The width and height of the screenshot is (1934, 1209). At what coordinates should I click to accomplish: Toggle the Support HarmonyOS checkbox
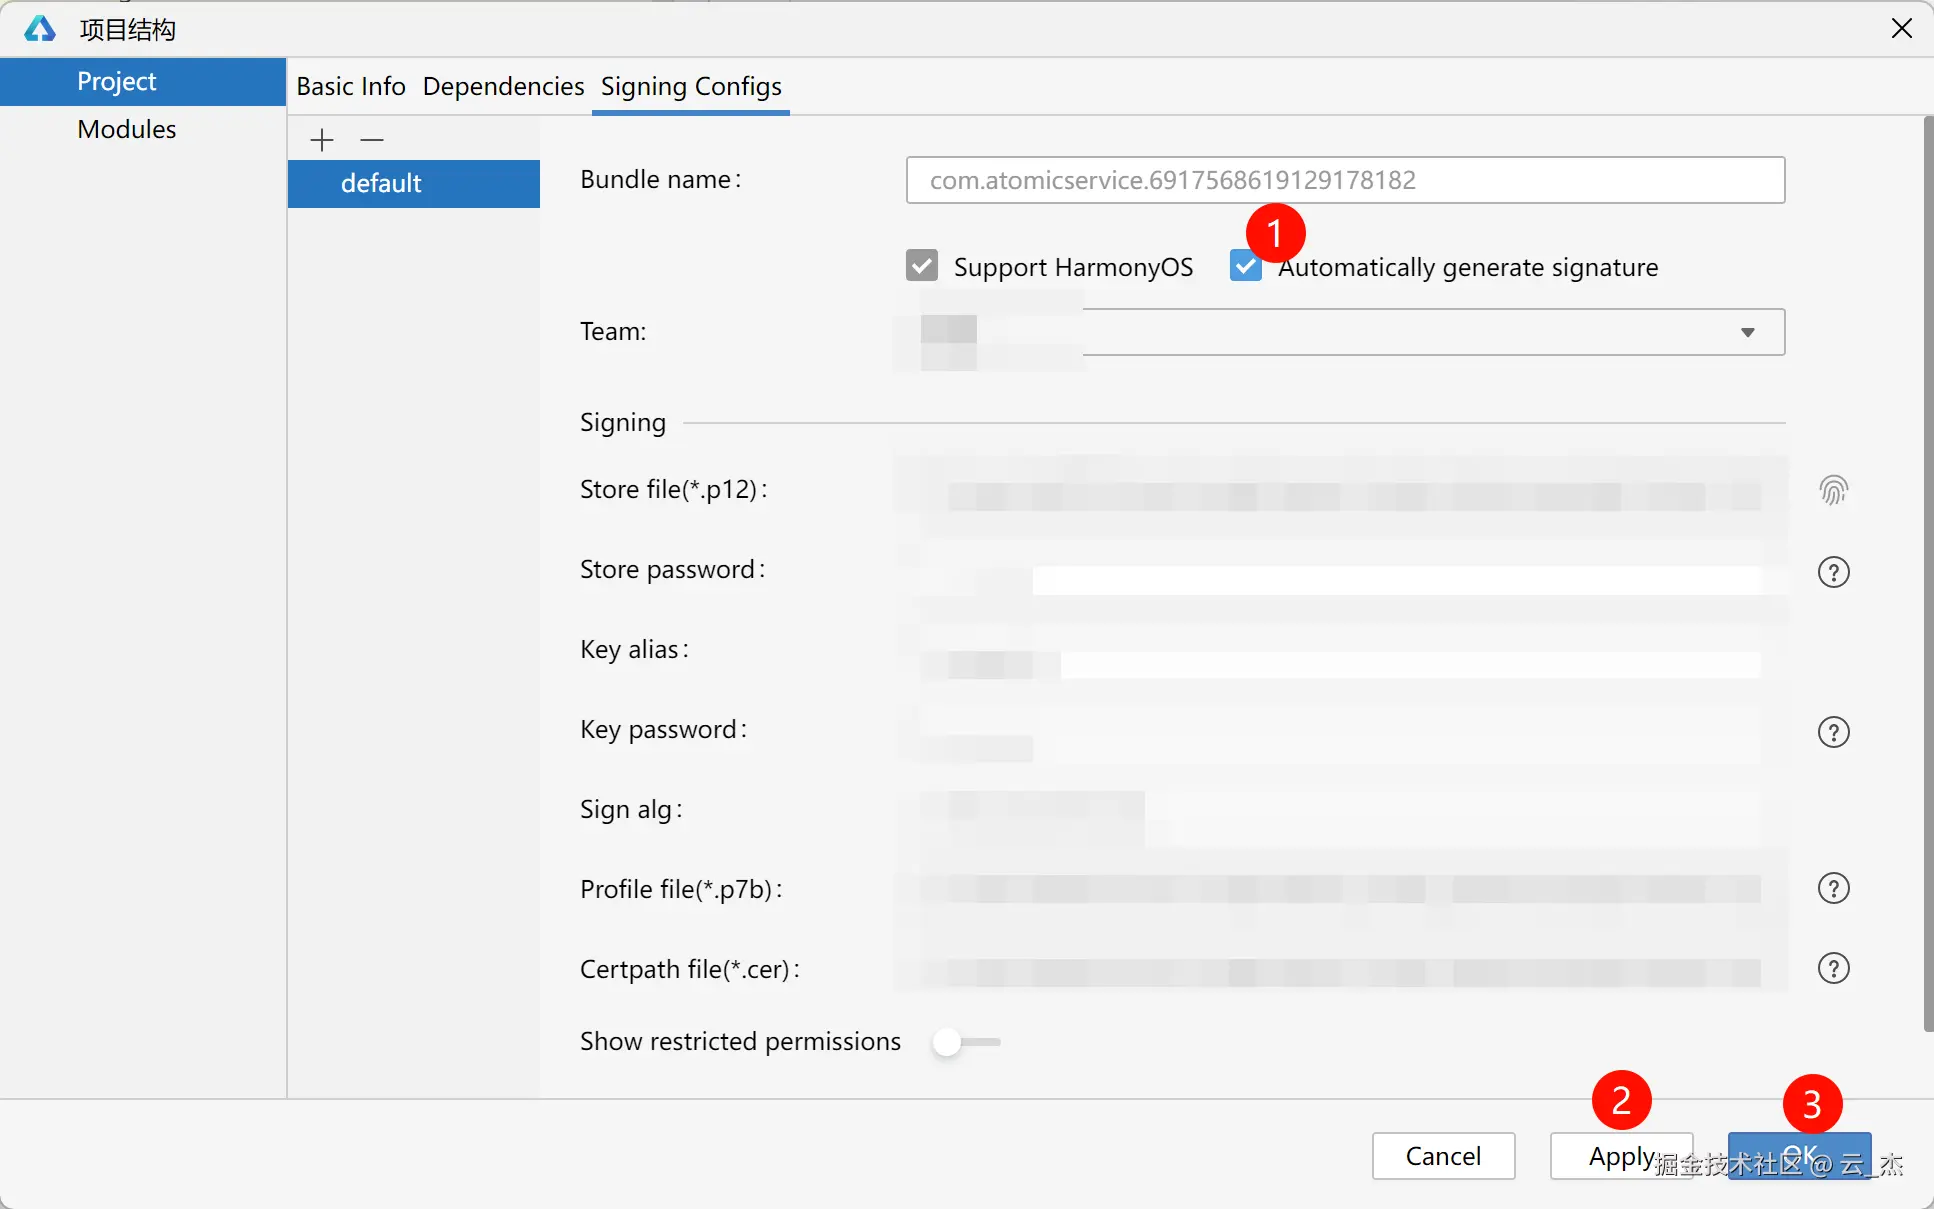(x=922, y=266)
